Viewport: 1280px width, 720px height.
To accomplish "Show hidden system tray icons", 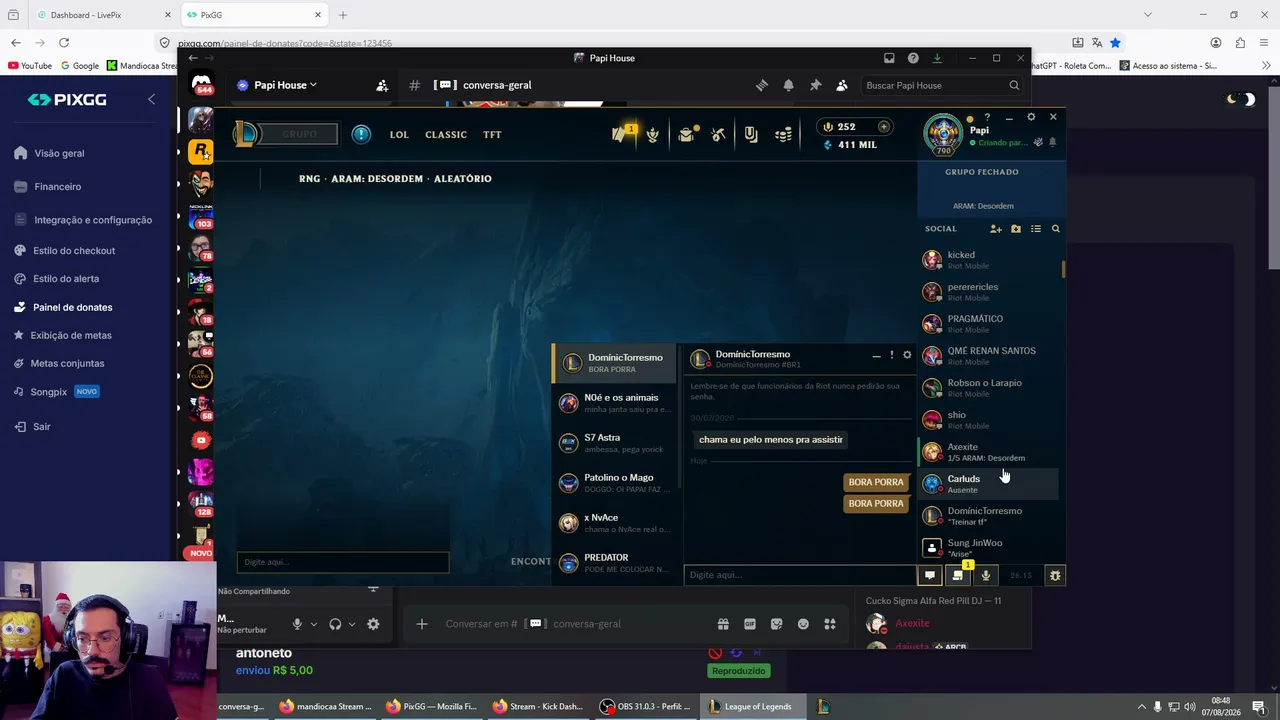I will [1141, 707].
